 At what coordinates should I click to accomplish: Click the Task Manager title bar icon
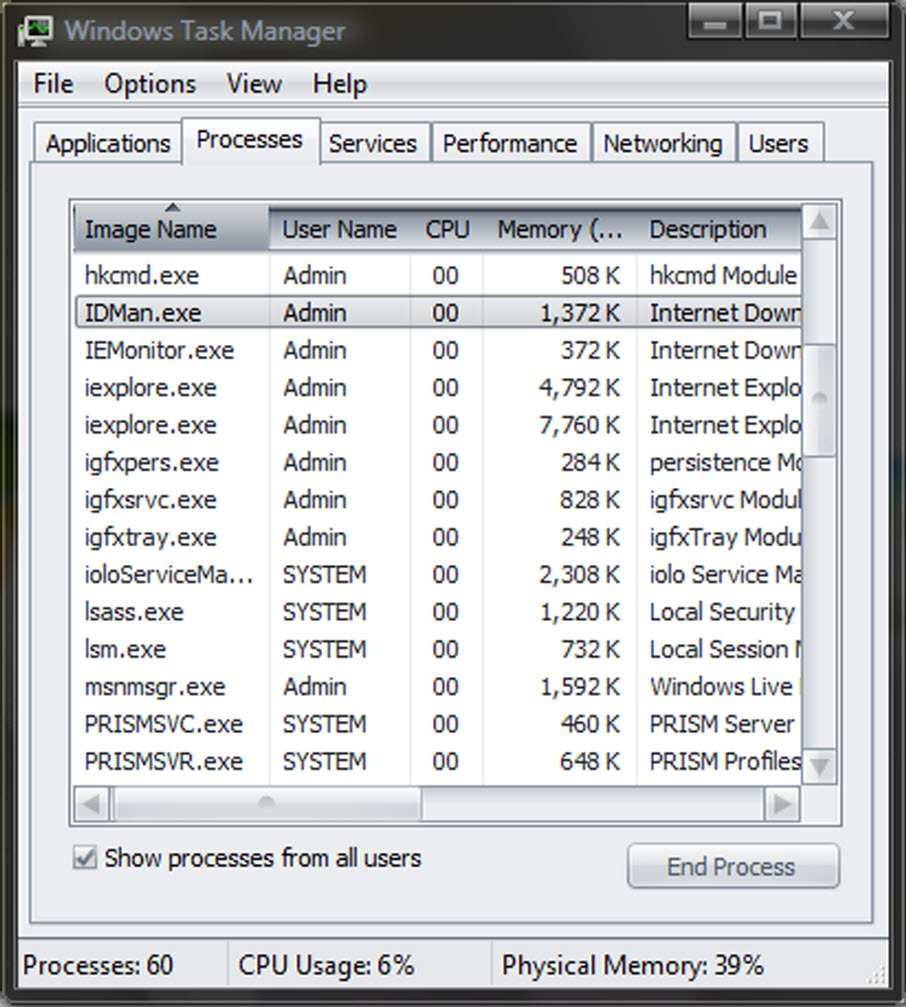point(35,30)
